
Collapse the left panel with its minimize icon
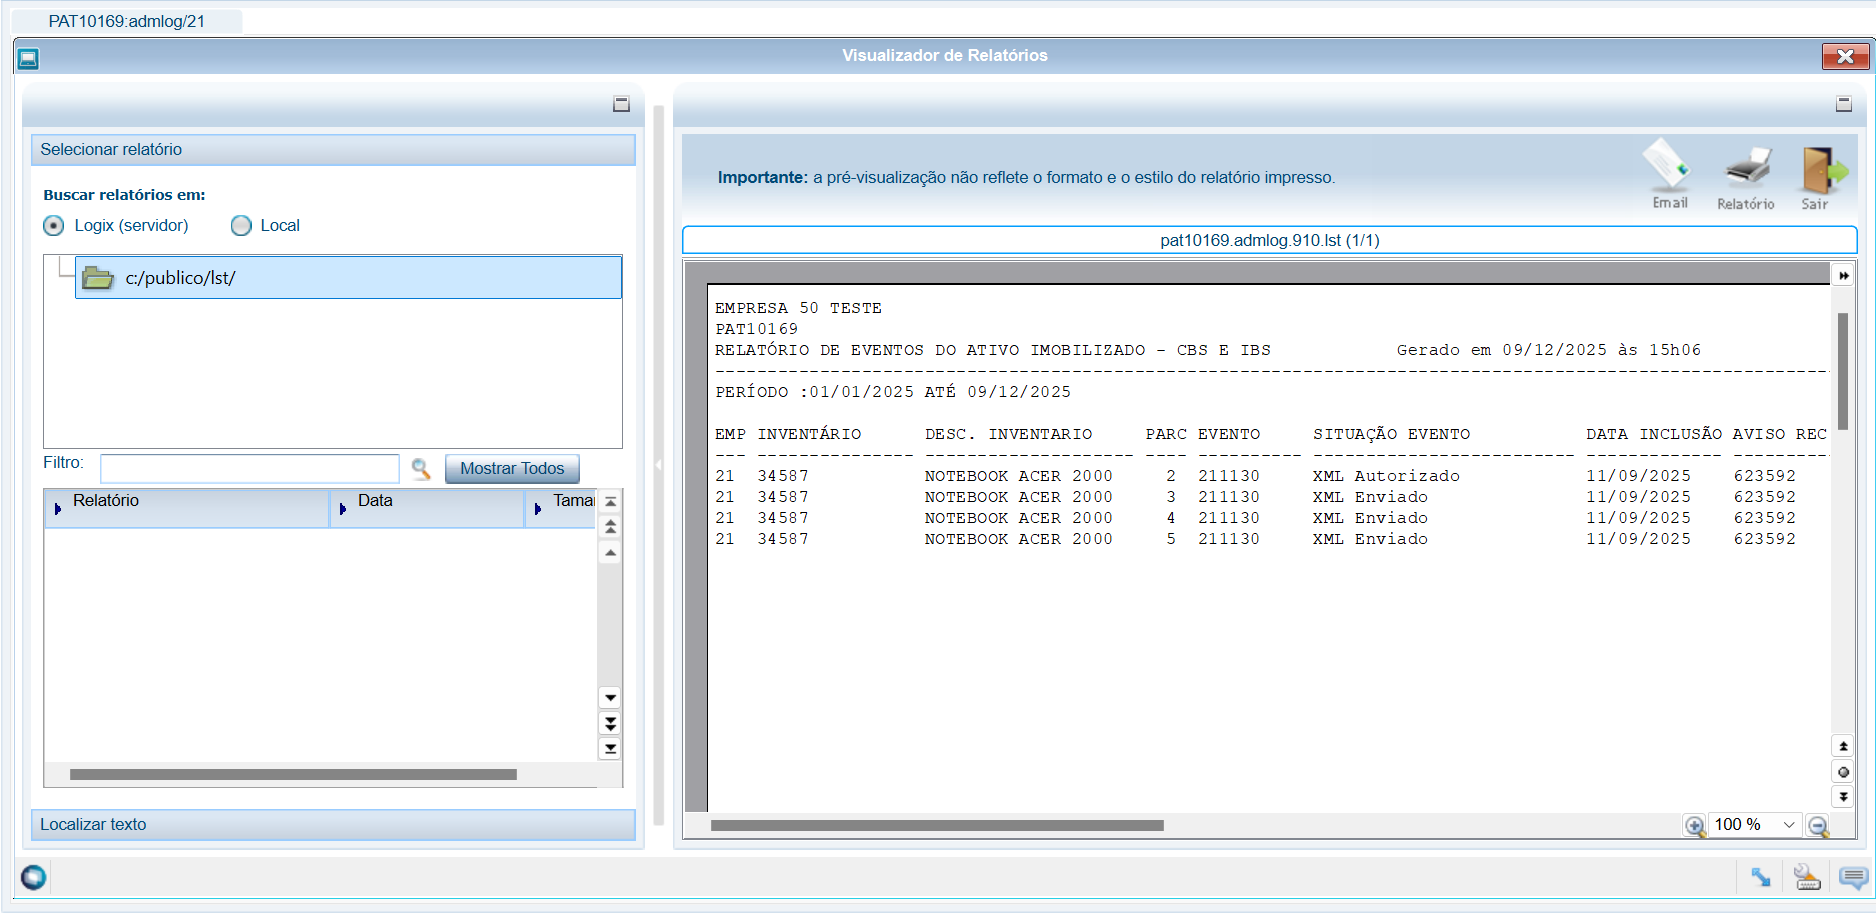point(621,104)
